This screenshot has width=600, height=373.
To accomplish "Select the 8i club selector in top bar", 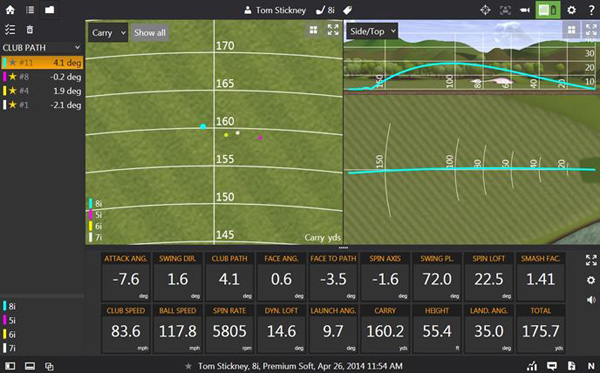I will point(325,10).
